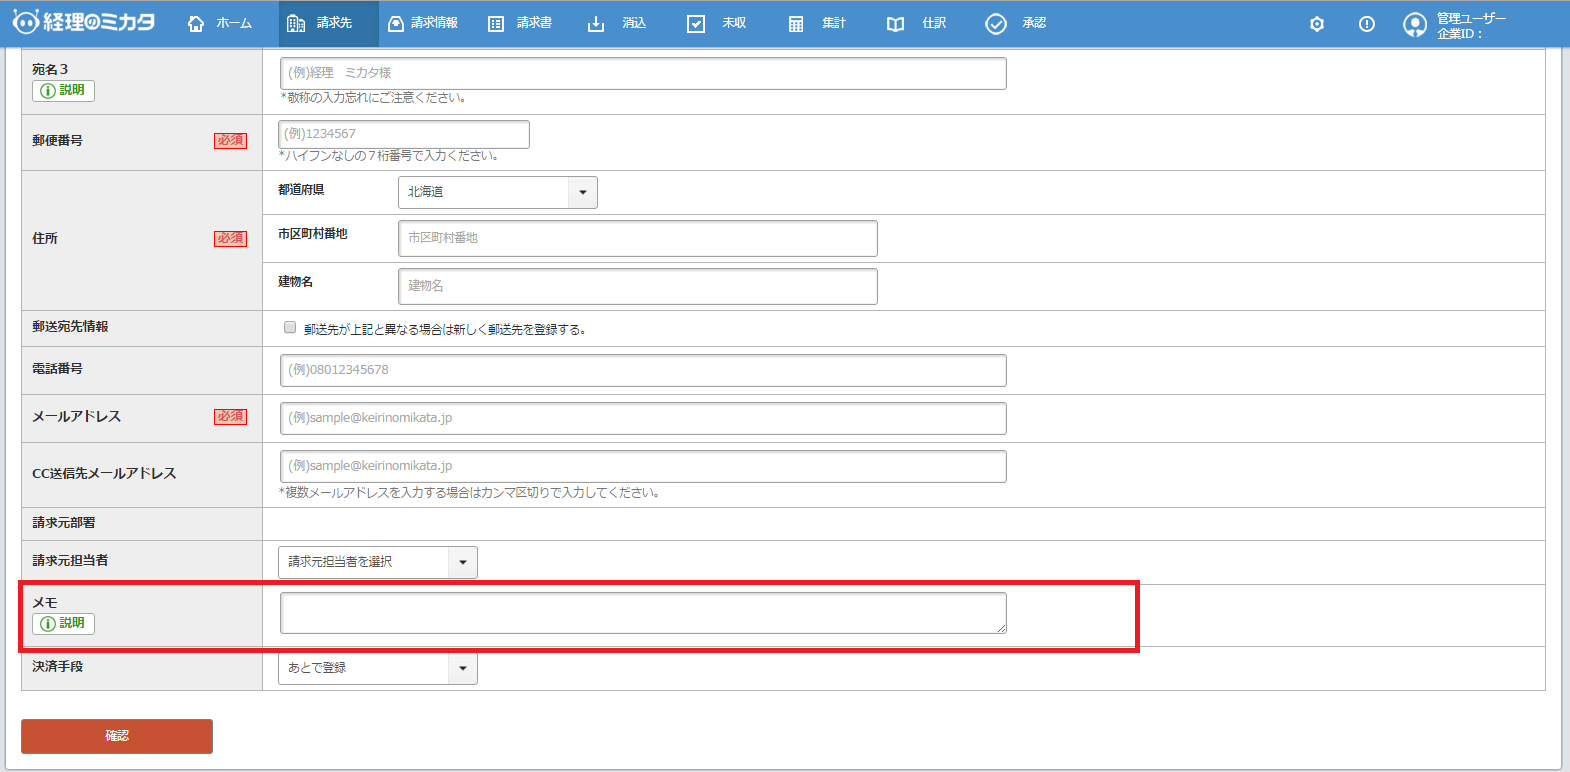This screenshot has width=1570, height=772.
Task: Open the 管理ユーザー account avatar
Action: pyautogui.click(x=1415, y=25)
